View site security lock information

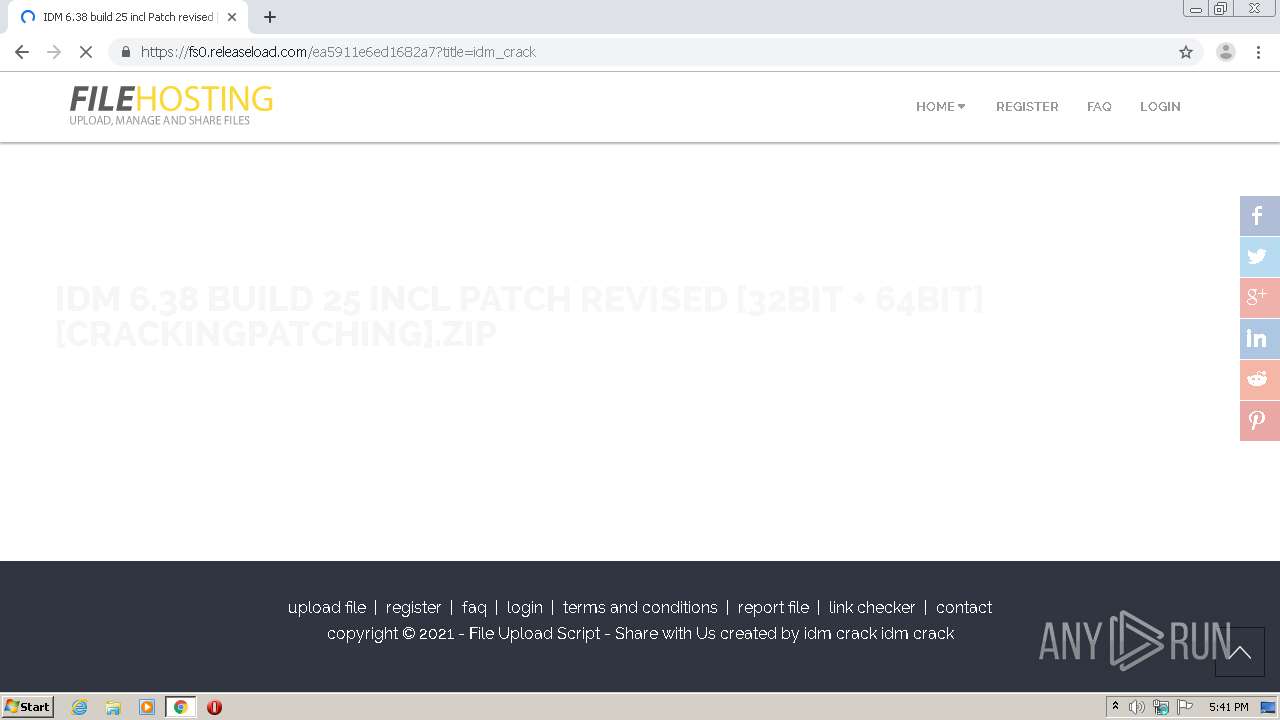coord(126,52)
